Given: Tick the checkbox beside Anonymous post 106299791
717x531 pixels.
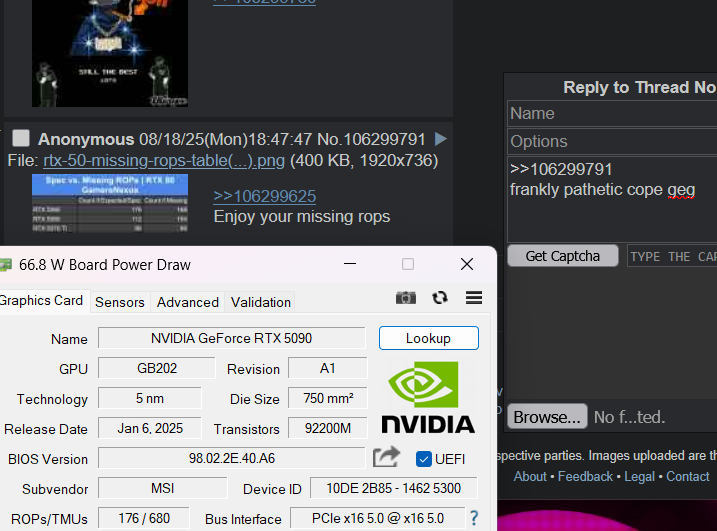Looking at the screenshot, I should coord(21,138).
